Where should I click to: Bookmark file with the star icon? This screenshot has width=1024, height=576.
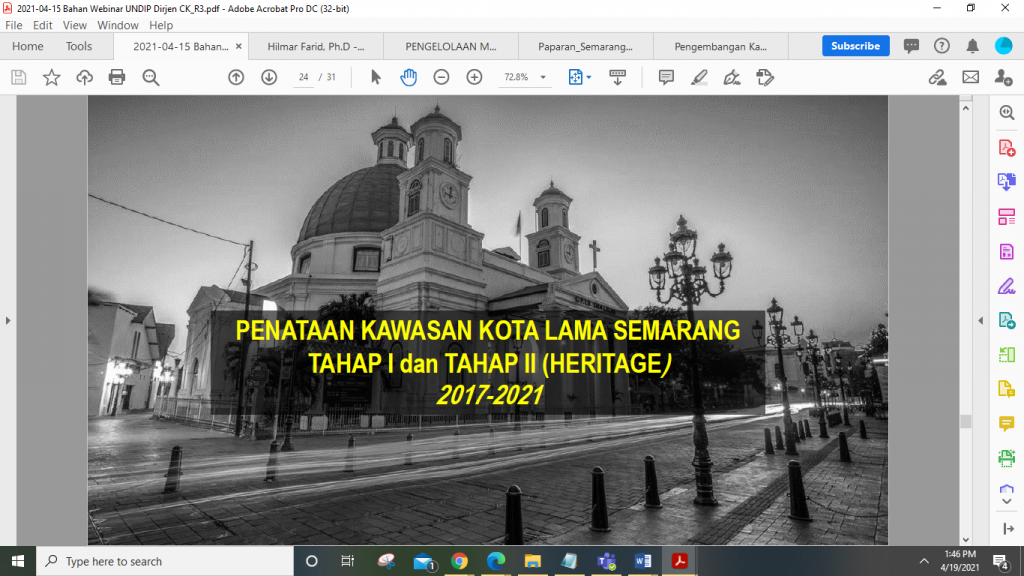point(51,77)
